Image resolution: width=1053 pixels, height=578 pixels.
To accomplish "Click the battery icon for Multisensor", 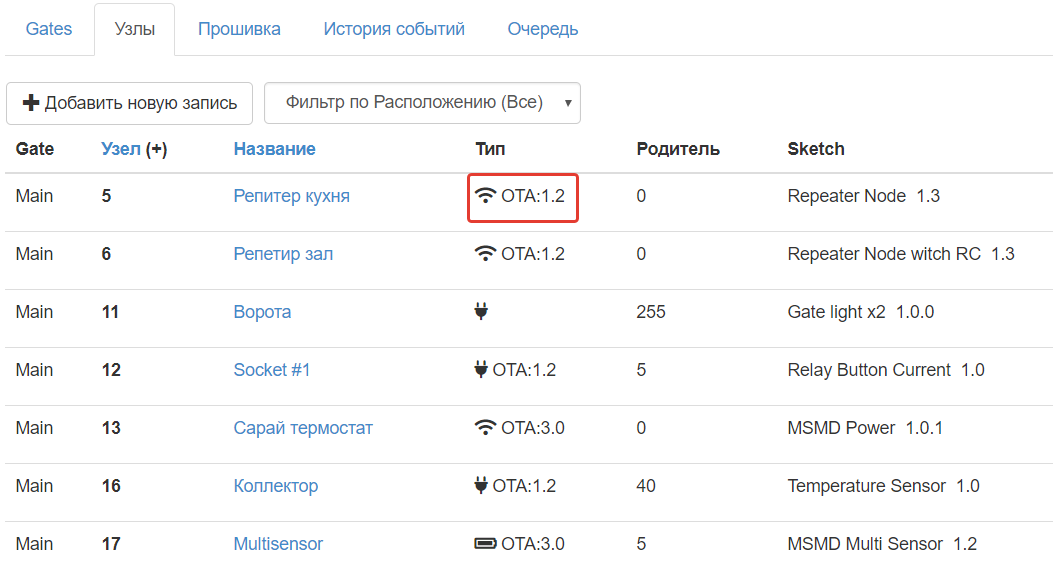I will (485, 544).
